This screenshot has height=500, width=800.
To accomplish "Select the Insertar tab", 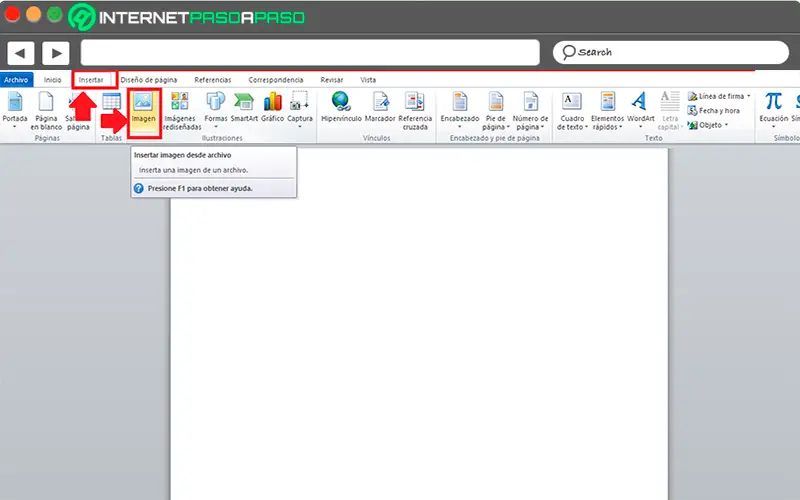I will click(91, 80).
